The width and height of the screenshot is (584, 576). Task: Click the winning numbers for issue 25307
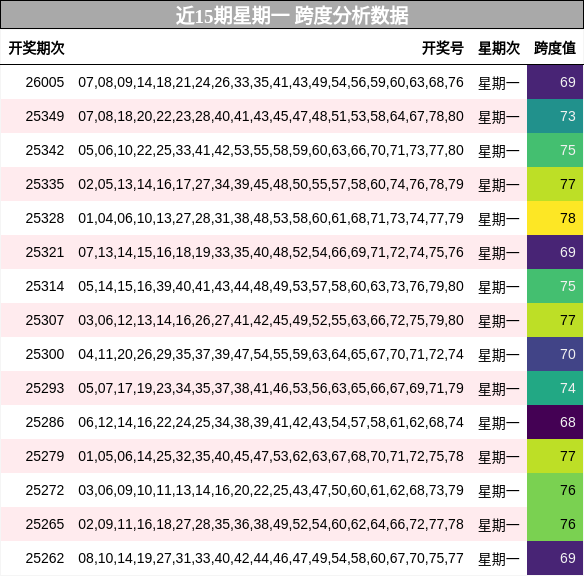click(x=271, y=320)
